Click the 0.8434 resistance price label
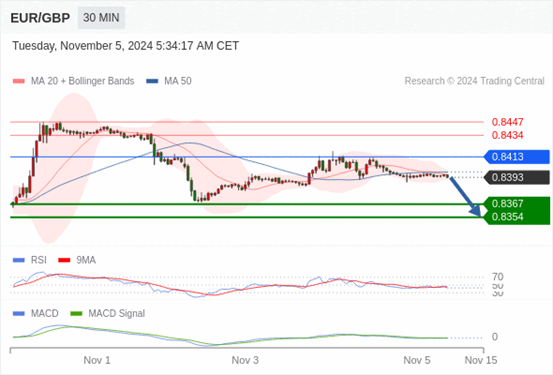This screenshot has width=553, height=375. (x=508, y=135)
